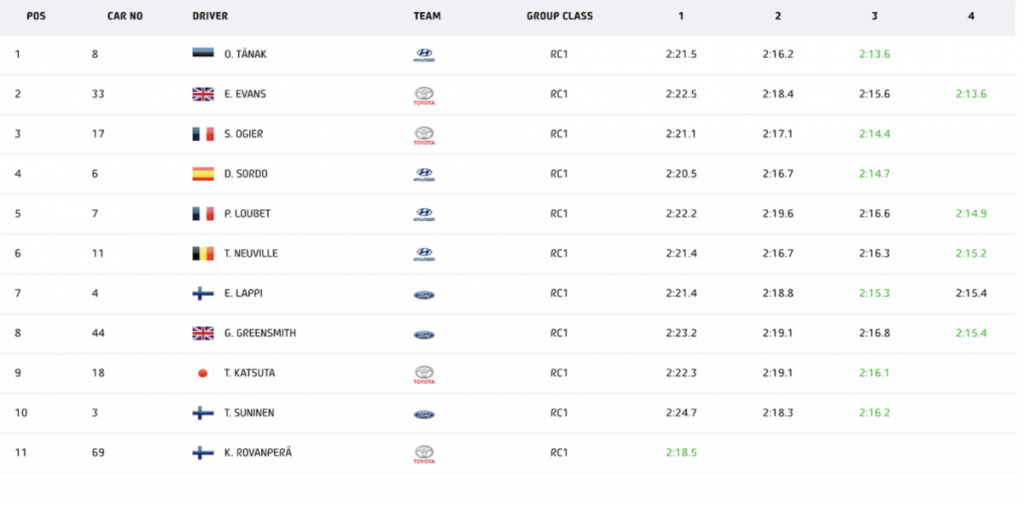
Task: Click Finnish flag beside K. Rovanperä
Action: pyautogui.click(x=203, y=453)
